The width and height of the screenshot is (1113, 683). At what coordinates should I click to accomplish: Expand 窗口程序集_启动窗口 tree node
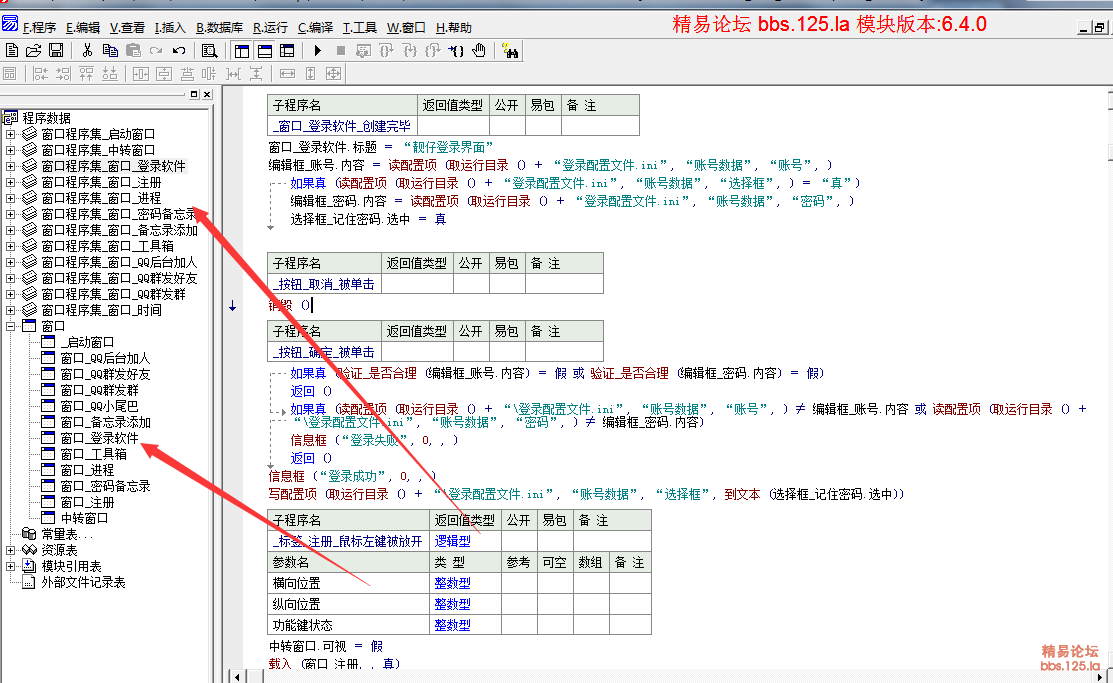tap(11, 134)
